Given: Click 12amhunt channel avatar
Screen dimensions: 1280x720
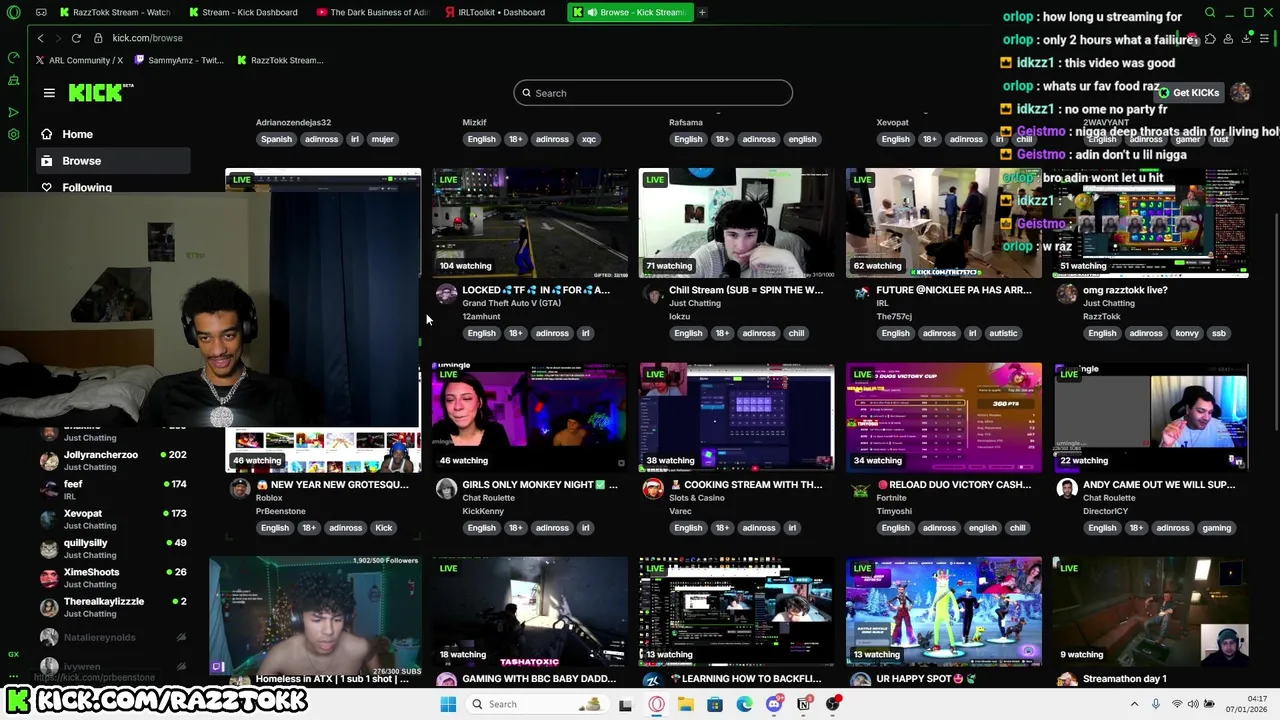Looking at the screenshot, I should click(446, 294).
